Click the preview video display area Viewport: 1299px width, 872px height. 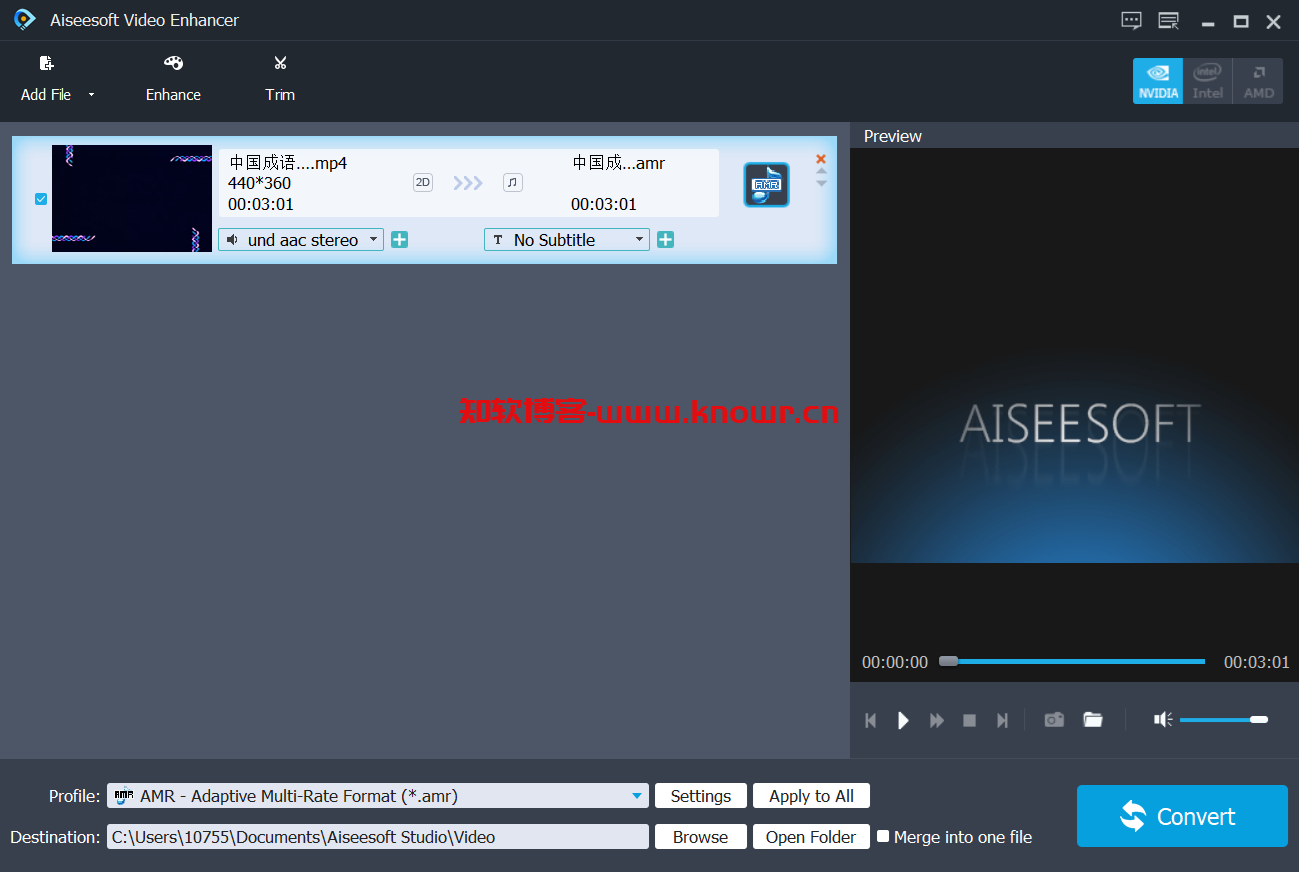1074,355
